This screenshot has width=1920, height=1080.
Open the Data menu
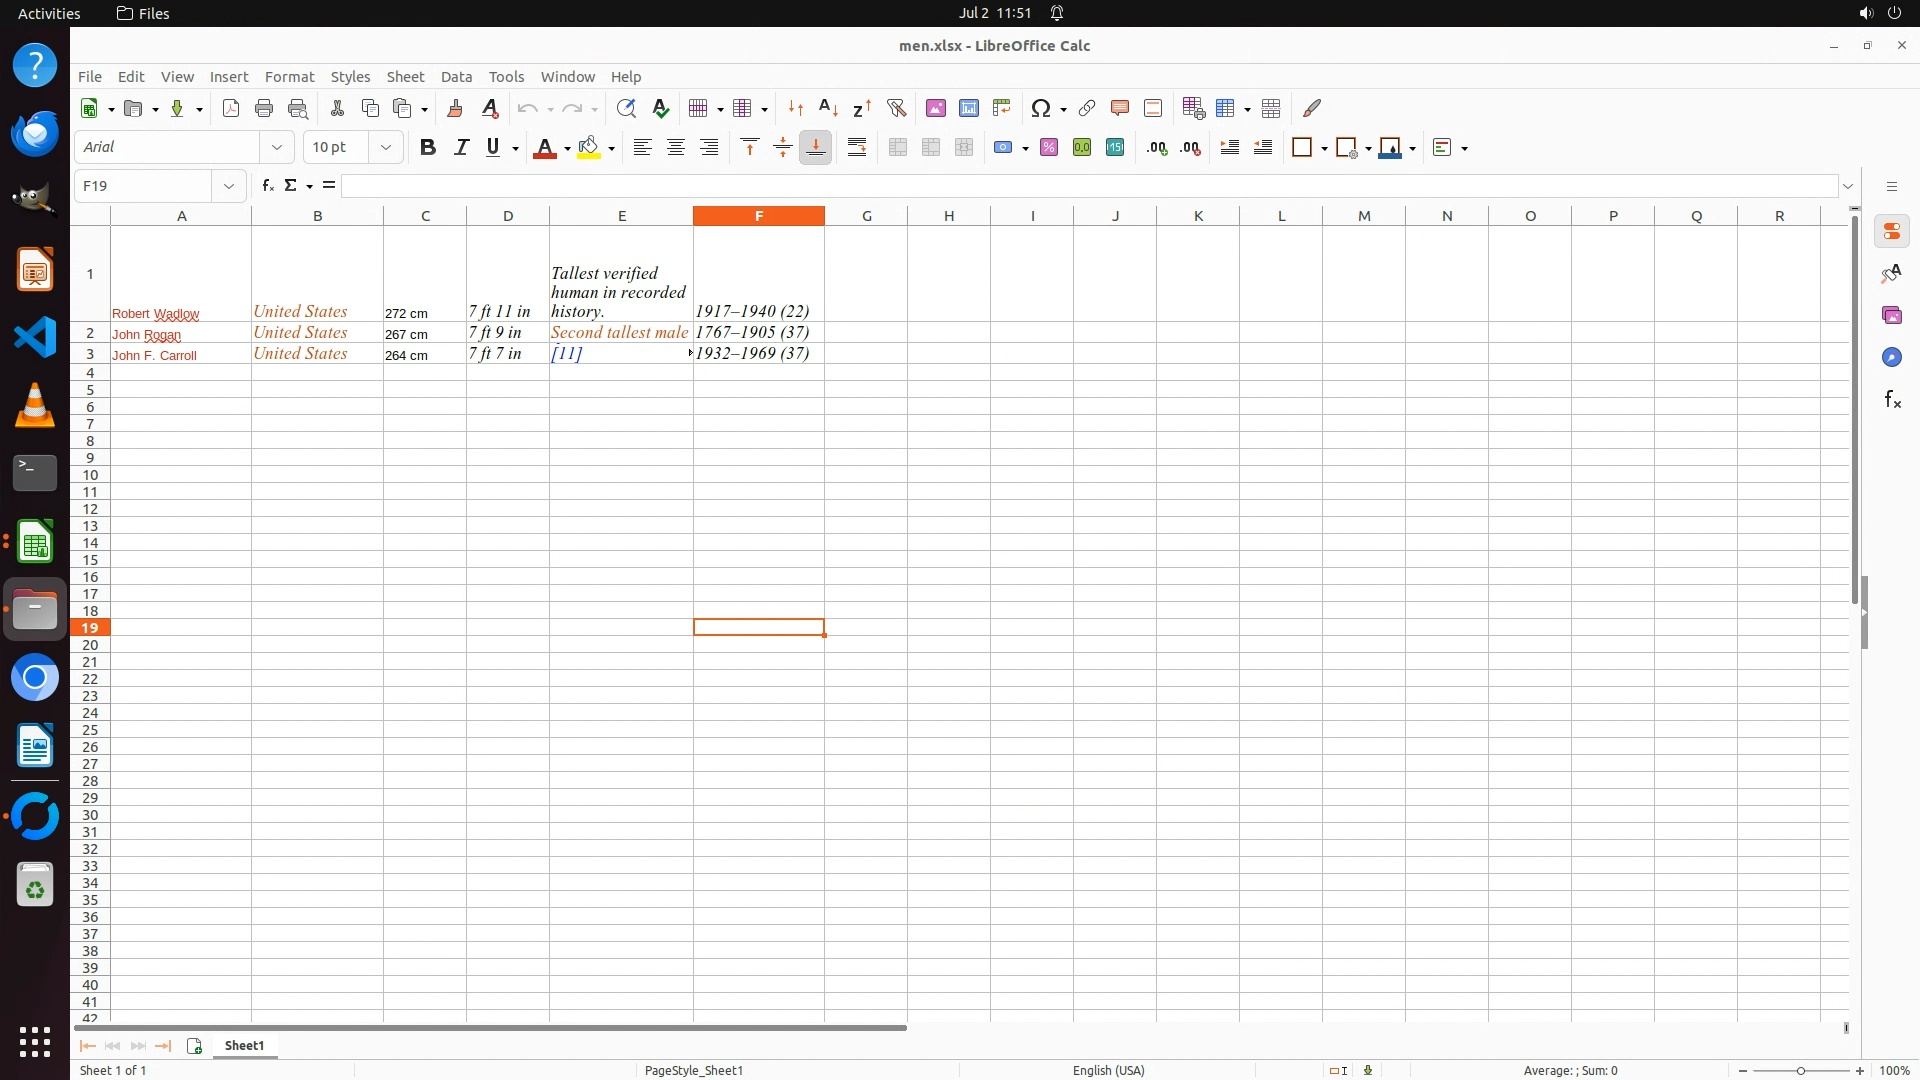coord(456,76)
